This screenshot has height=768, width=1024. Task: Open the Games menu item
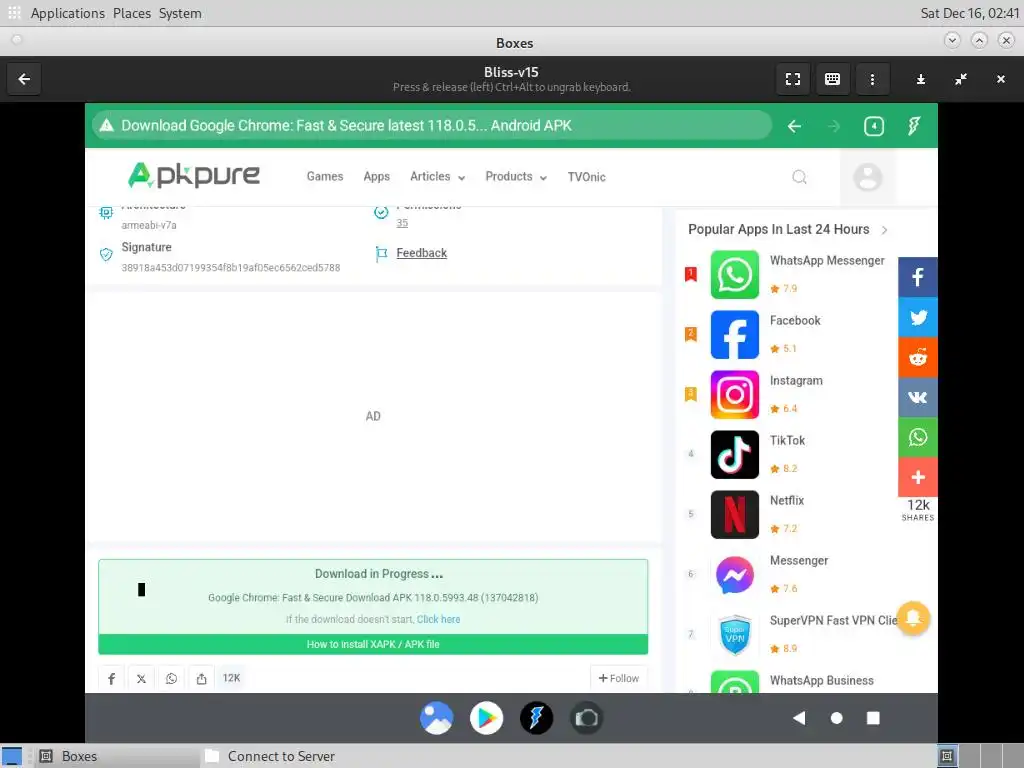pyautogui.click(x=325, y=176)
